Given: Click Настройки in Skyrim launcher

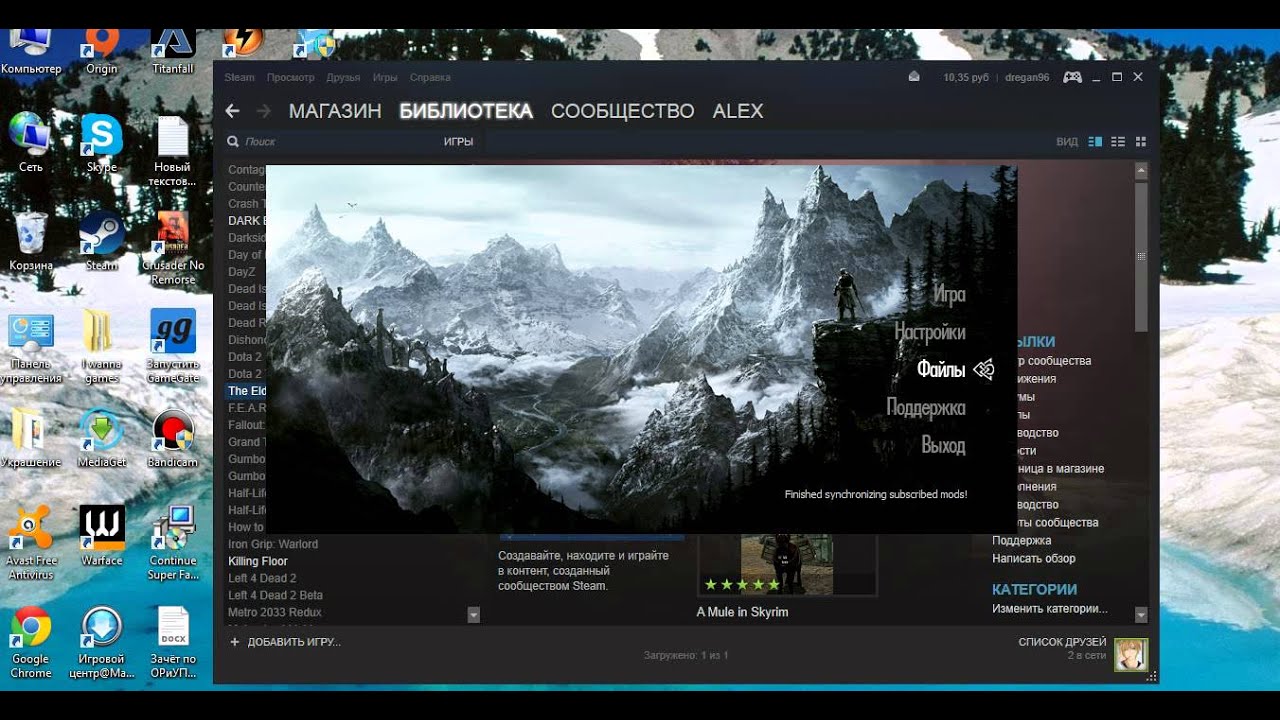Looking at the screenshot, I should click(x=930, y=332).
